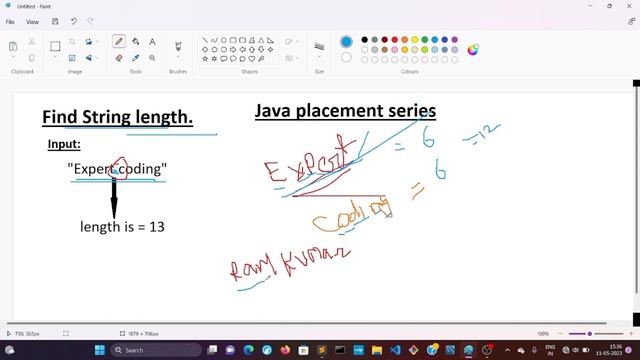Open Visual Studio Code from the taskbar
Image resolution: width=640 pixels, height=360 pixels.
pyautogui.click(x=395, y=350)
